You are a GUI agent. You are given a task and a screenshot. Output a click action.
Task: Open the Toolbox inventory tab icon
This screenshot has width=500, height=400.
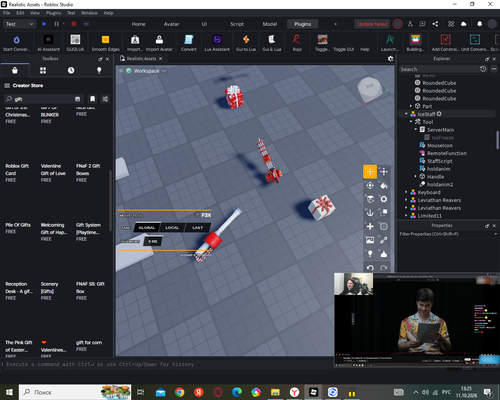point(43,70)
